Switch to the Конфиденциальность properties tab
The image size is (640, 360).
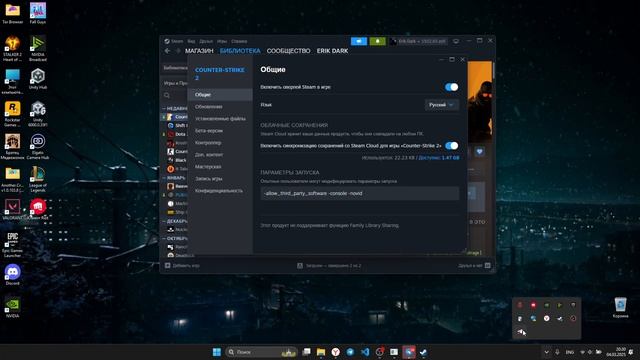tap(220, 191)
